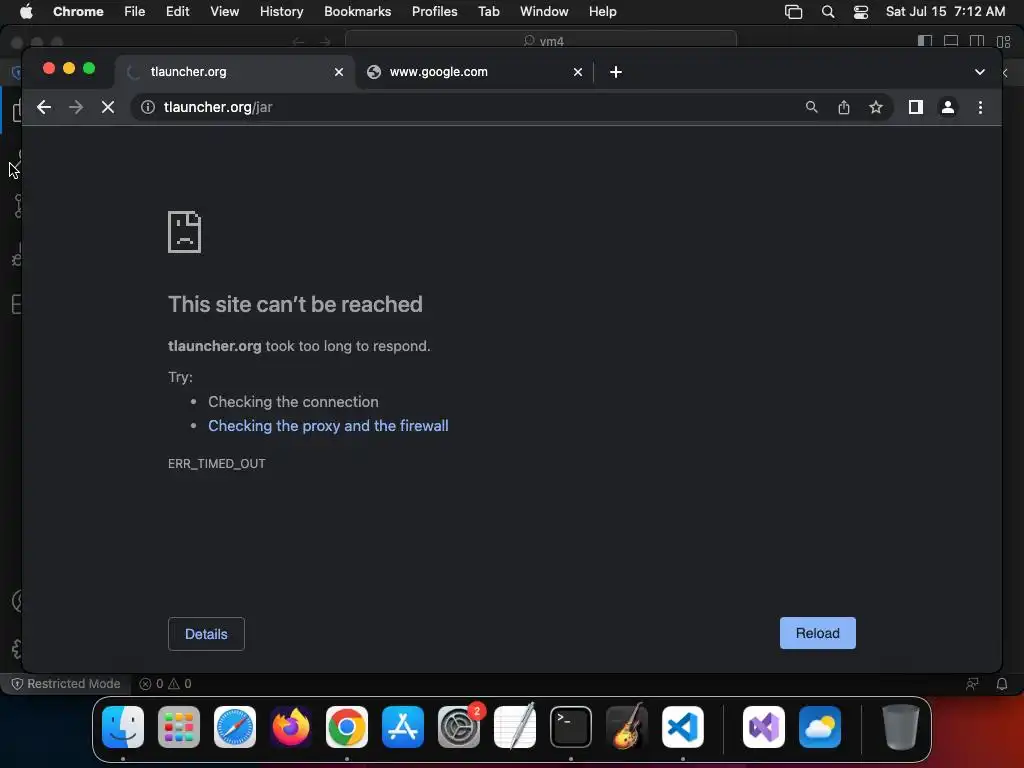The image size is (1024, 768).
Task: Open TextEdit from the Dock
Action: coord(515,727)
